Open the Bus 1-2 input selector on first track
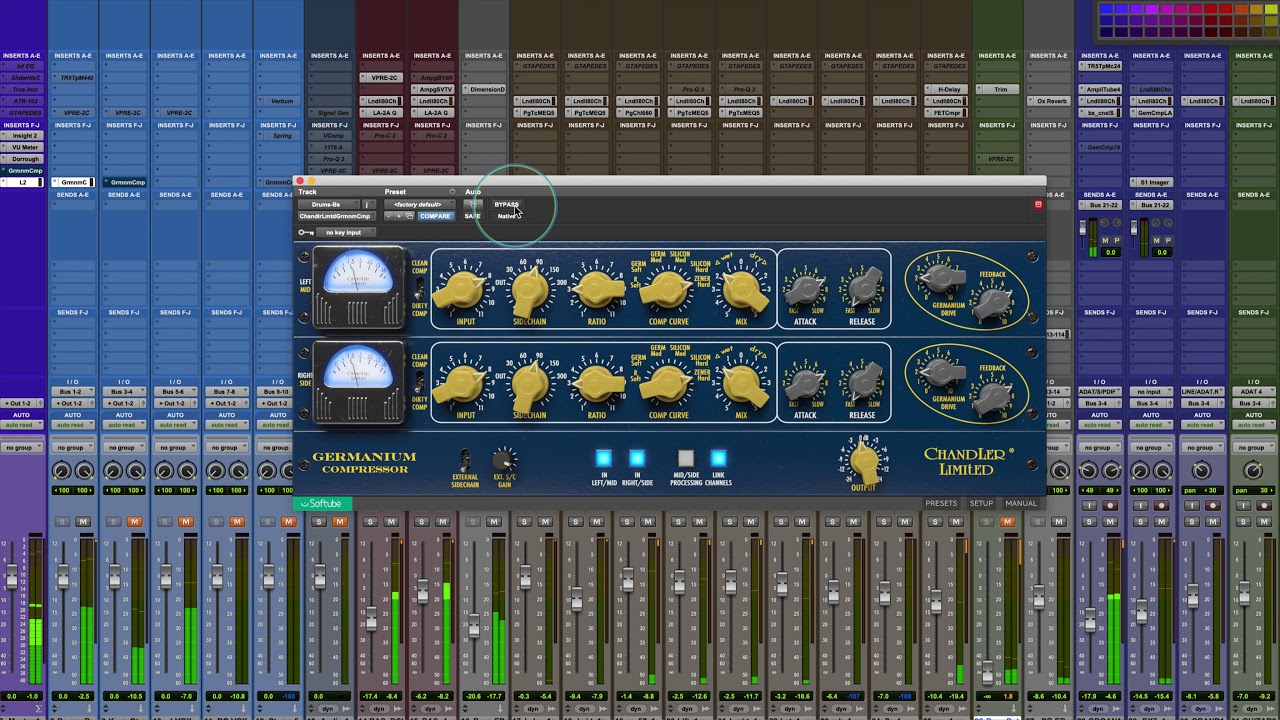The height and width of the screenshot is (720, 1280). (x=72, y=392)
